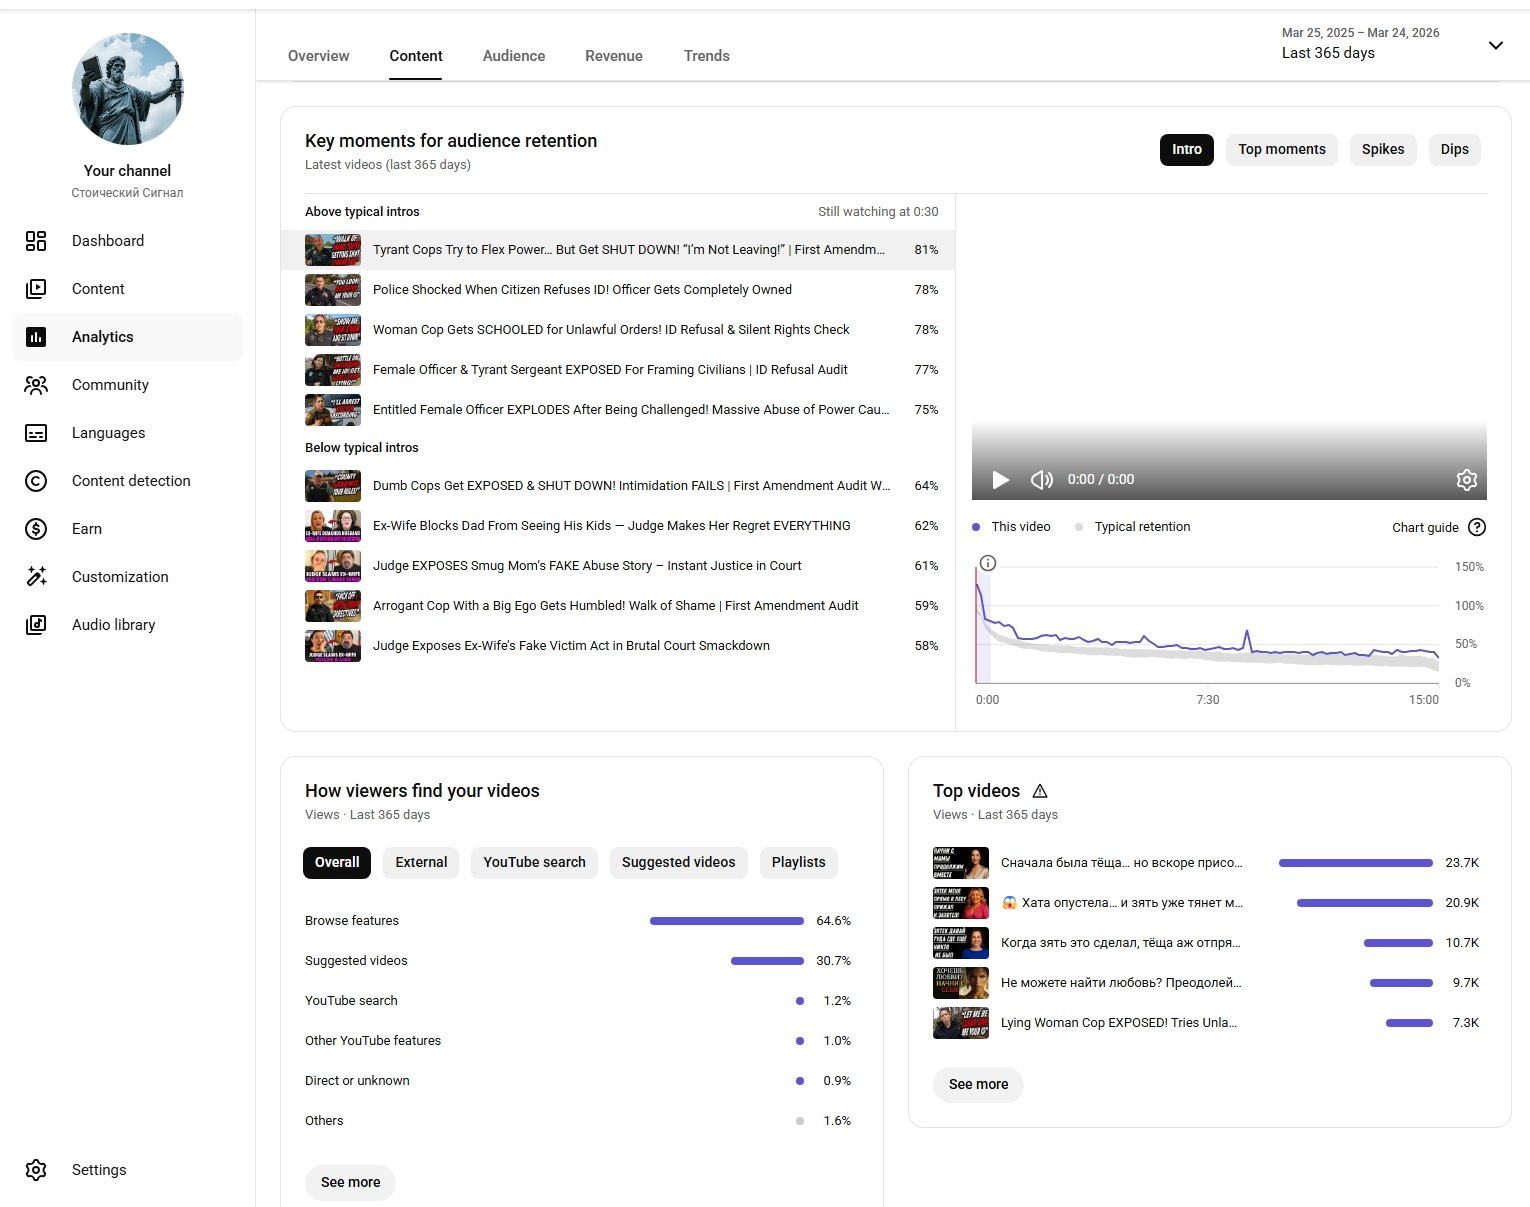Switch to the Audience tab
Screen dimensions: 1530x1207
click(513, 56)
